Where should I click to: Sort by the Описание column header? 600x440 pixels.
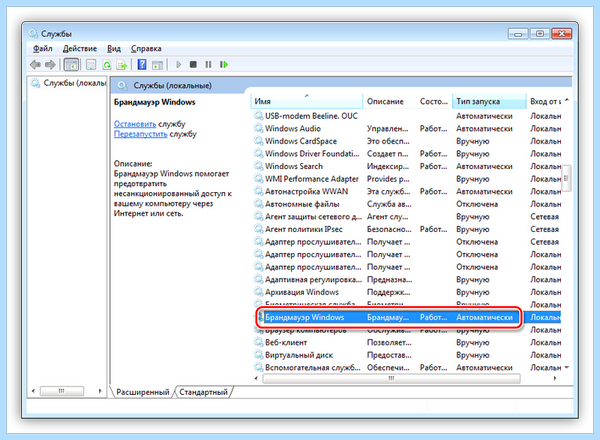point(390,101)
